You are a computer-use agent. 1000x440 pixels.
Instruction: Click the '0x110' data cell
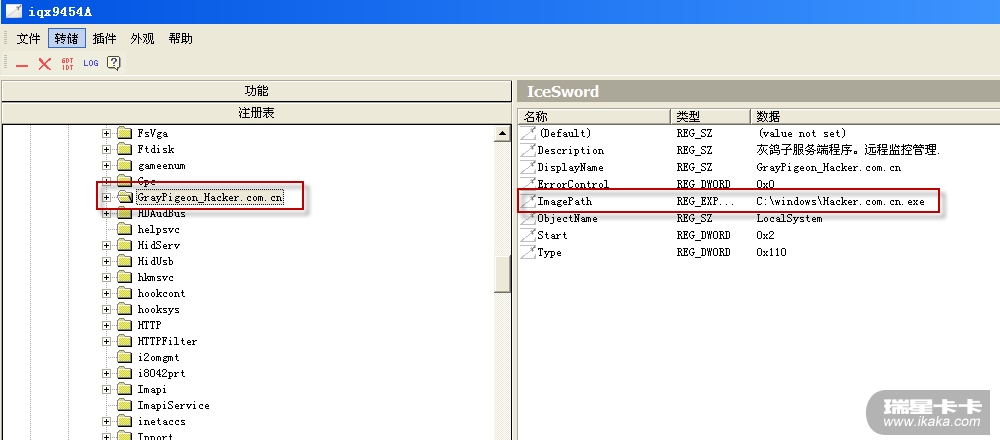771,253
